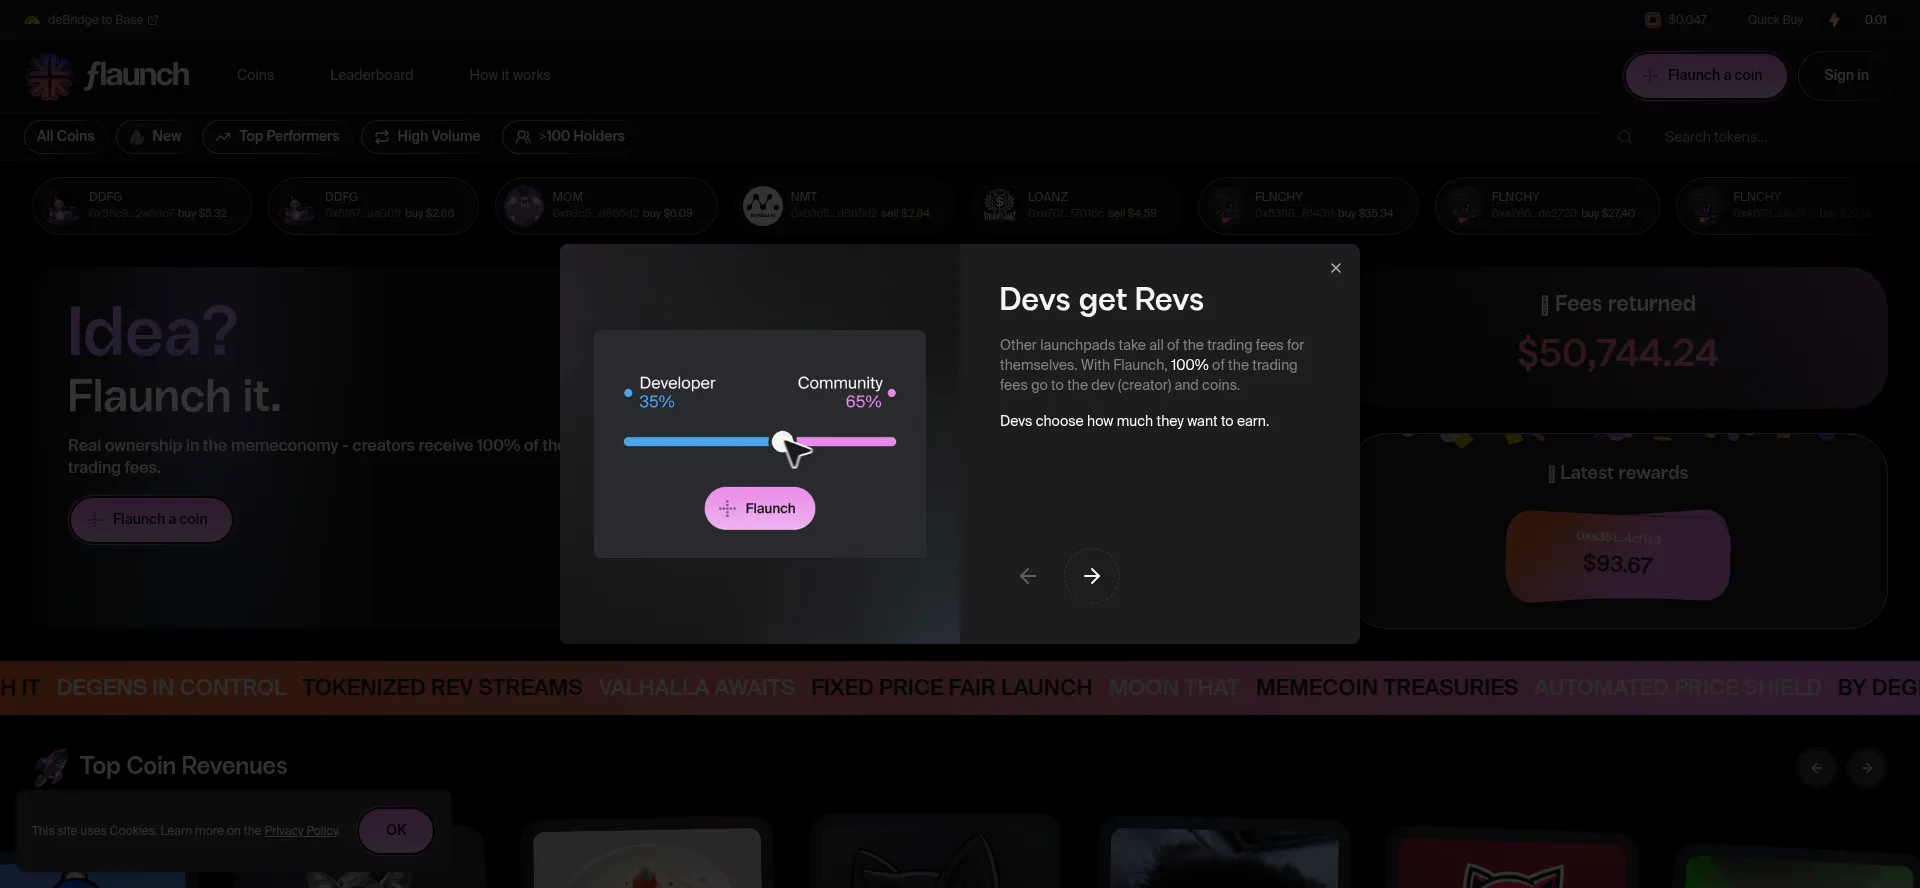
Task: Click the LOANZ coin avatar icon
Action: click(999, 206)
